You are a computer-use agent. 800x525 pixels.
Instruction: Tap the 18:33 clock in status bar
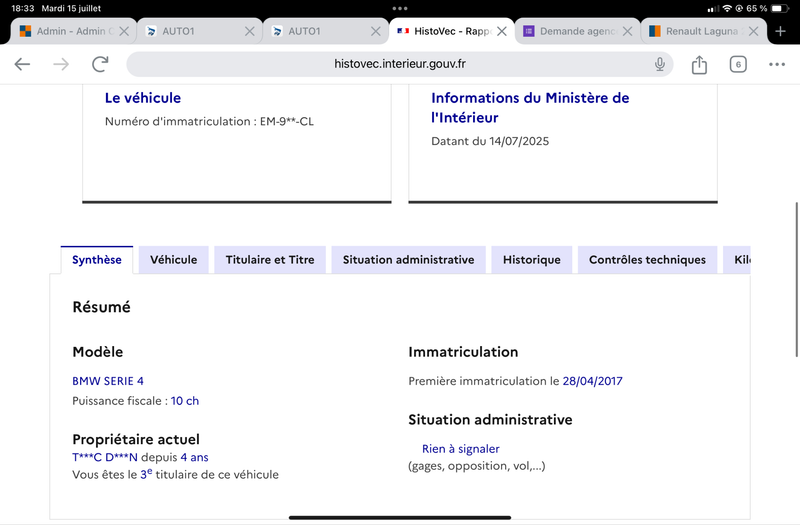[x=22, y=9]
